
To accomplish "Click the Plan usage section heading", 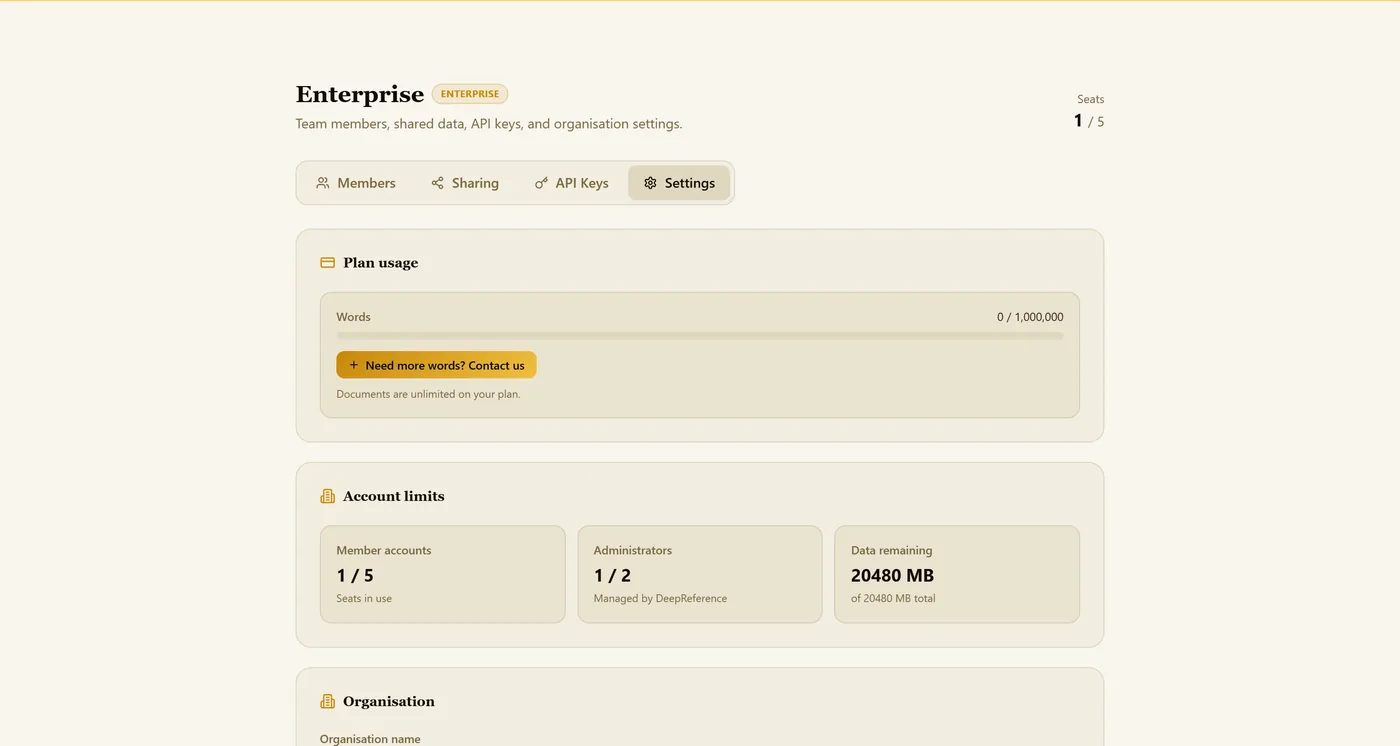I will [380, 263].
